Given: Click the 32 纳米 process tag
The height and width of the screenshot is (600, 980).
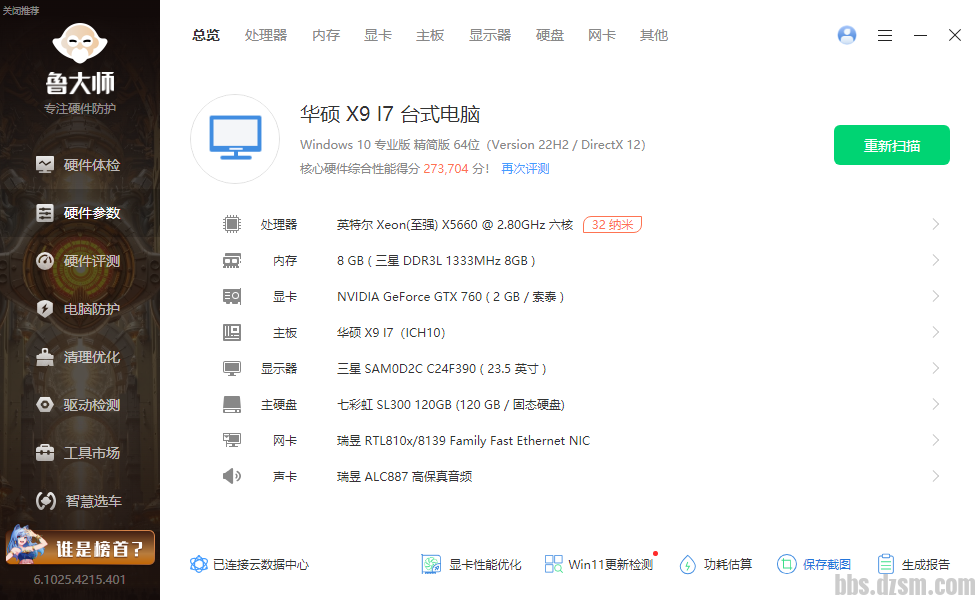Looking at the screenshot, I should coord(612,224).
